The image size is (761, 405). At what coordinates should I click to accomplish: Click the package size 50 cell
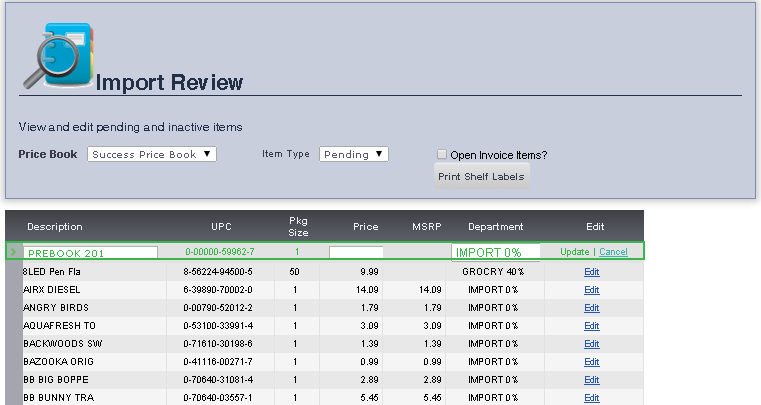(295, 271)
